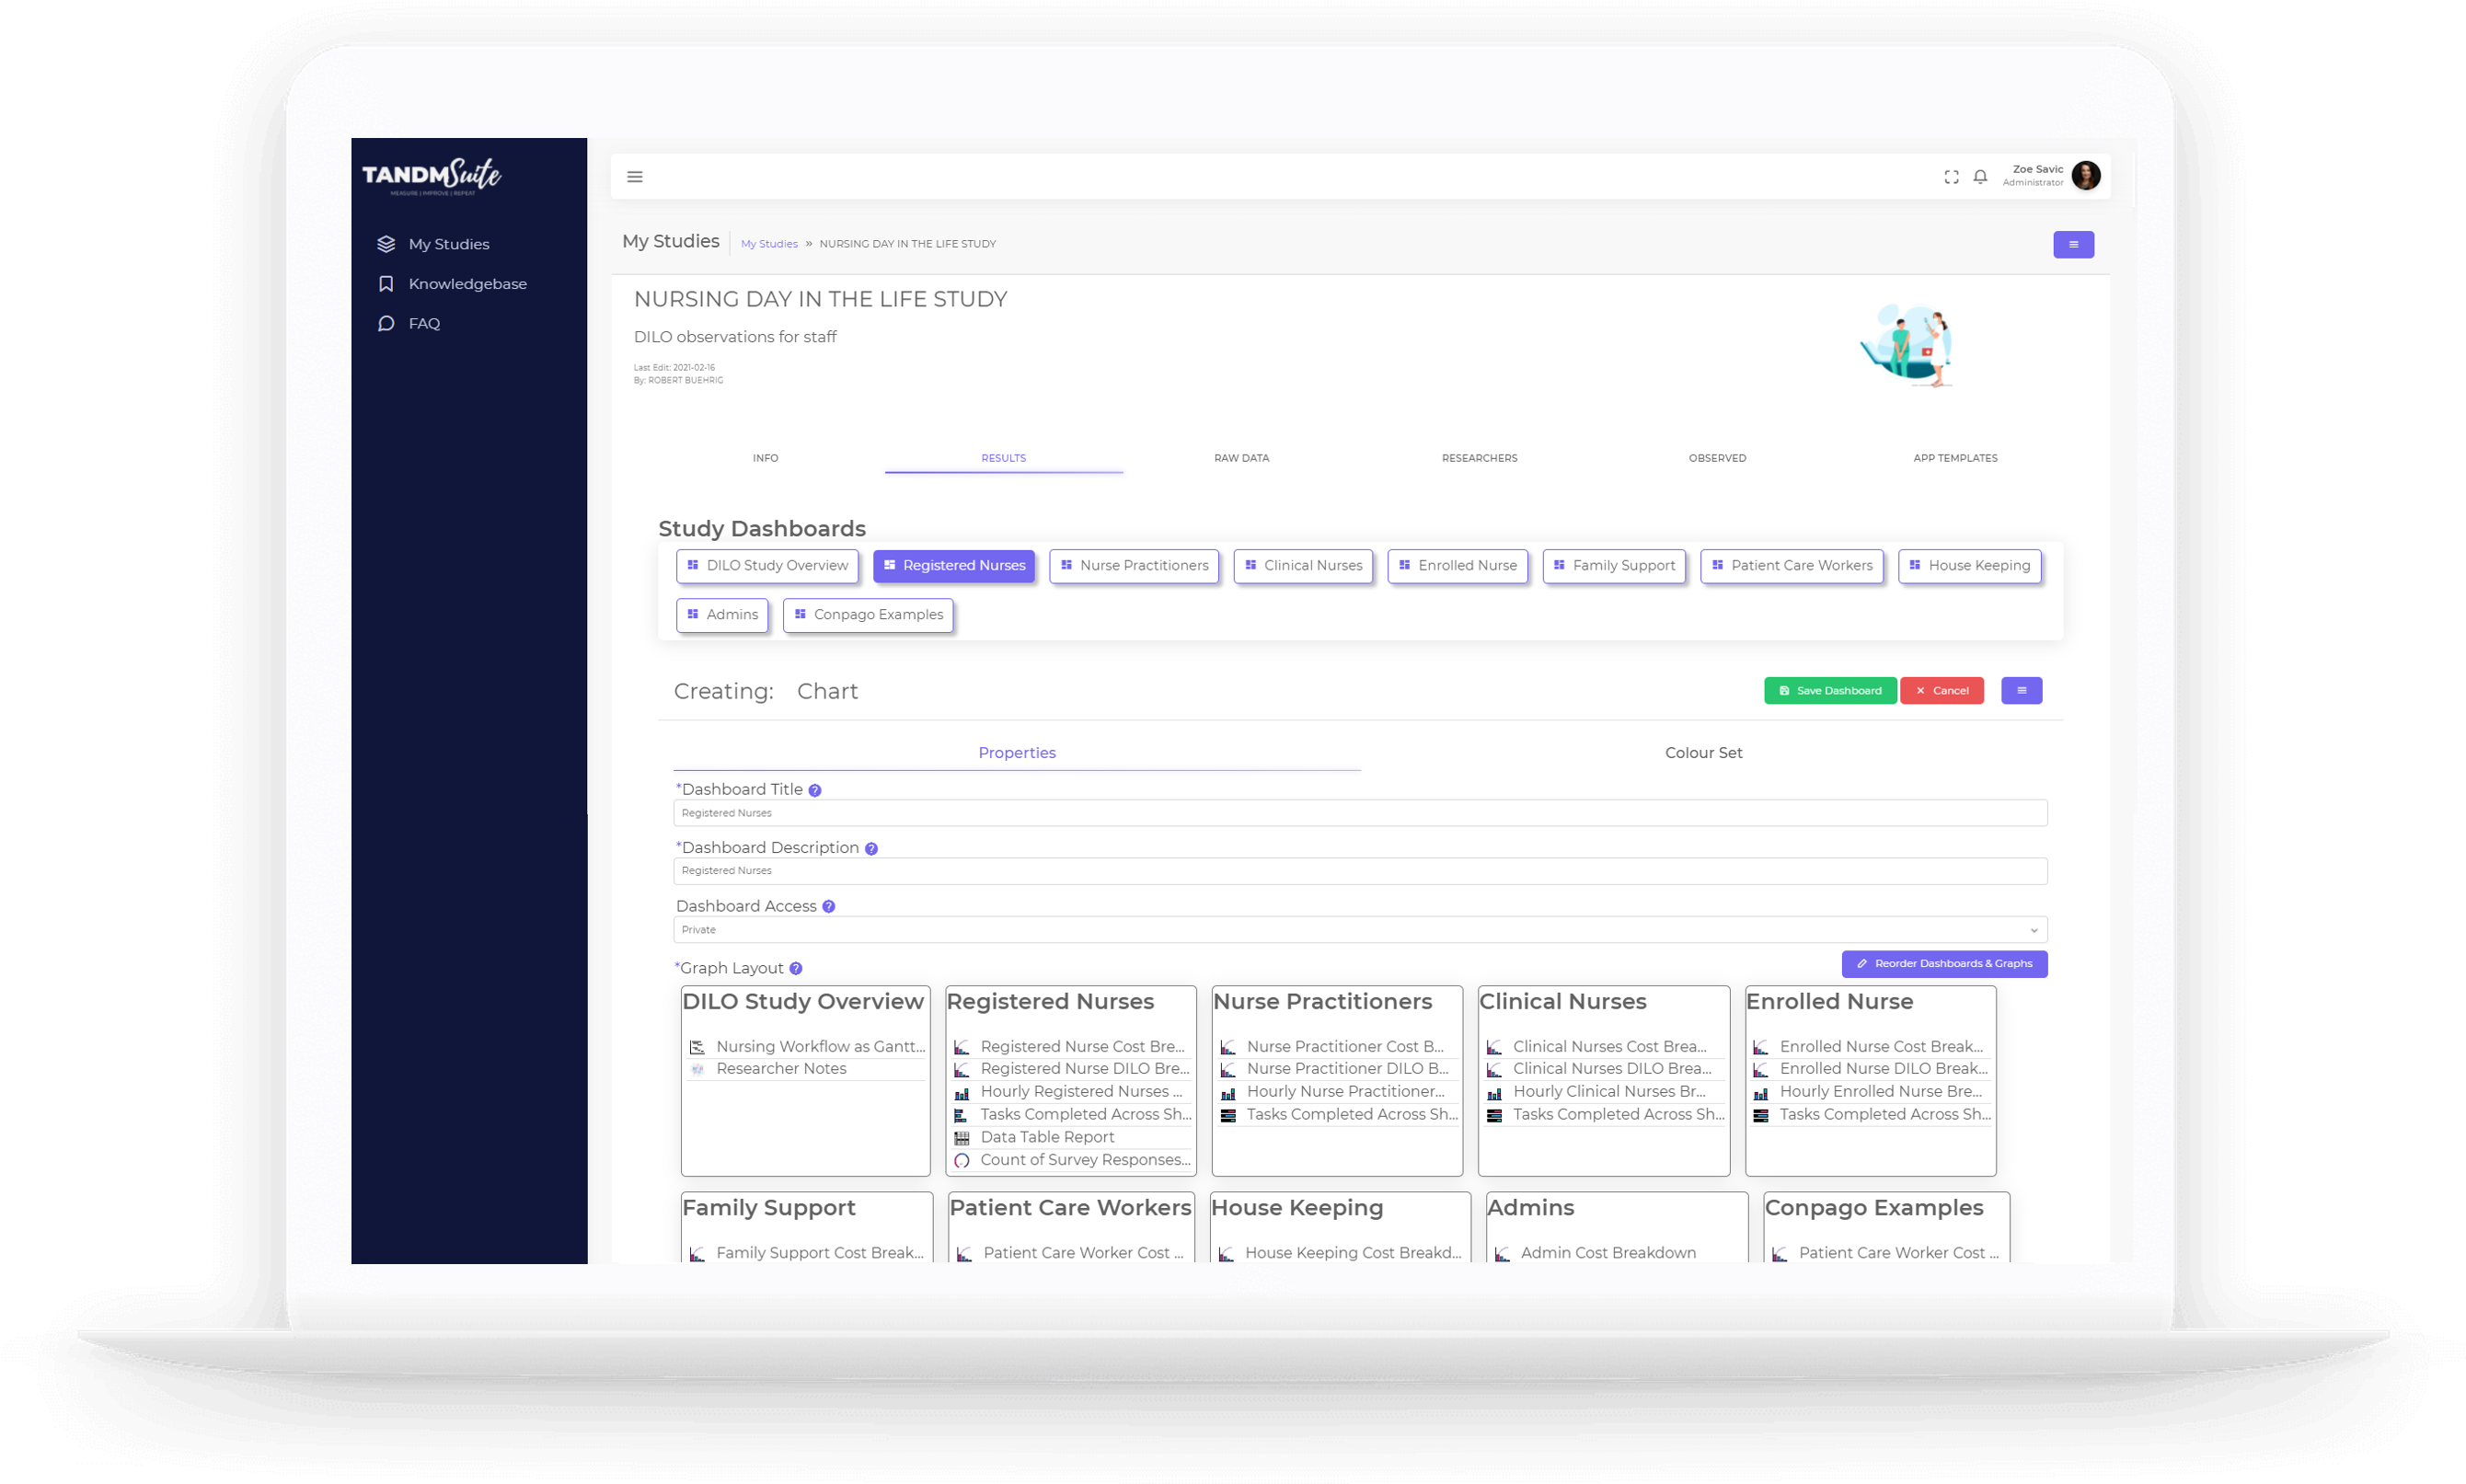Open the Enrolled Nurse dashboard
Viewport: 2466px width, 1484px height.
1457,566
